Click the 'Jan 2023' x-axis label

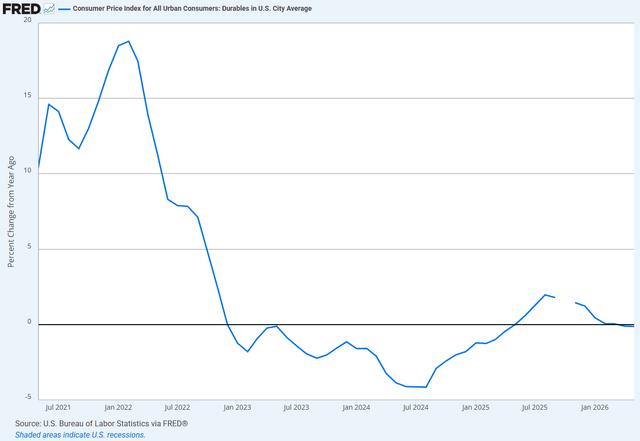point(237,407)
